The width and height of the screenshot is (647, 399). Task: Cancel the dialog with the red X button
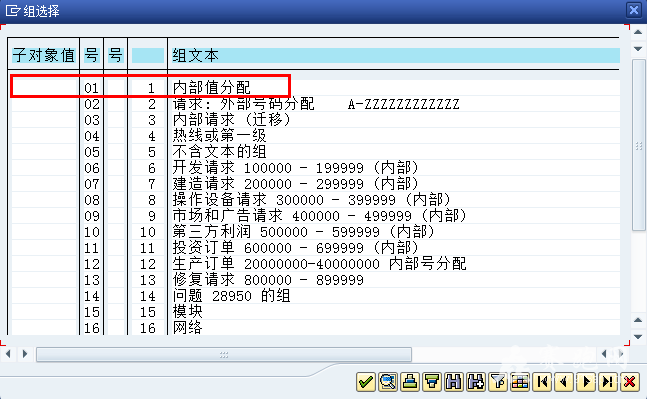point(630,382)
